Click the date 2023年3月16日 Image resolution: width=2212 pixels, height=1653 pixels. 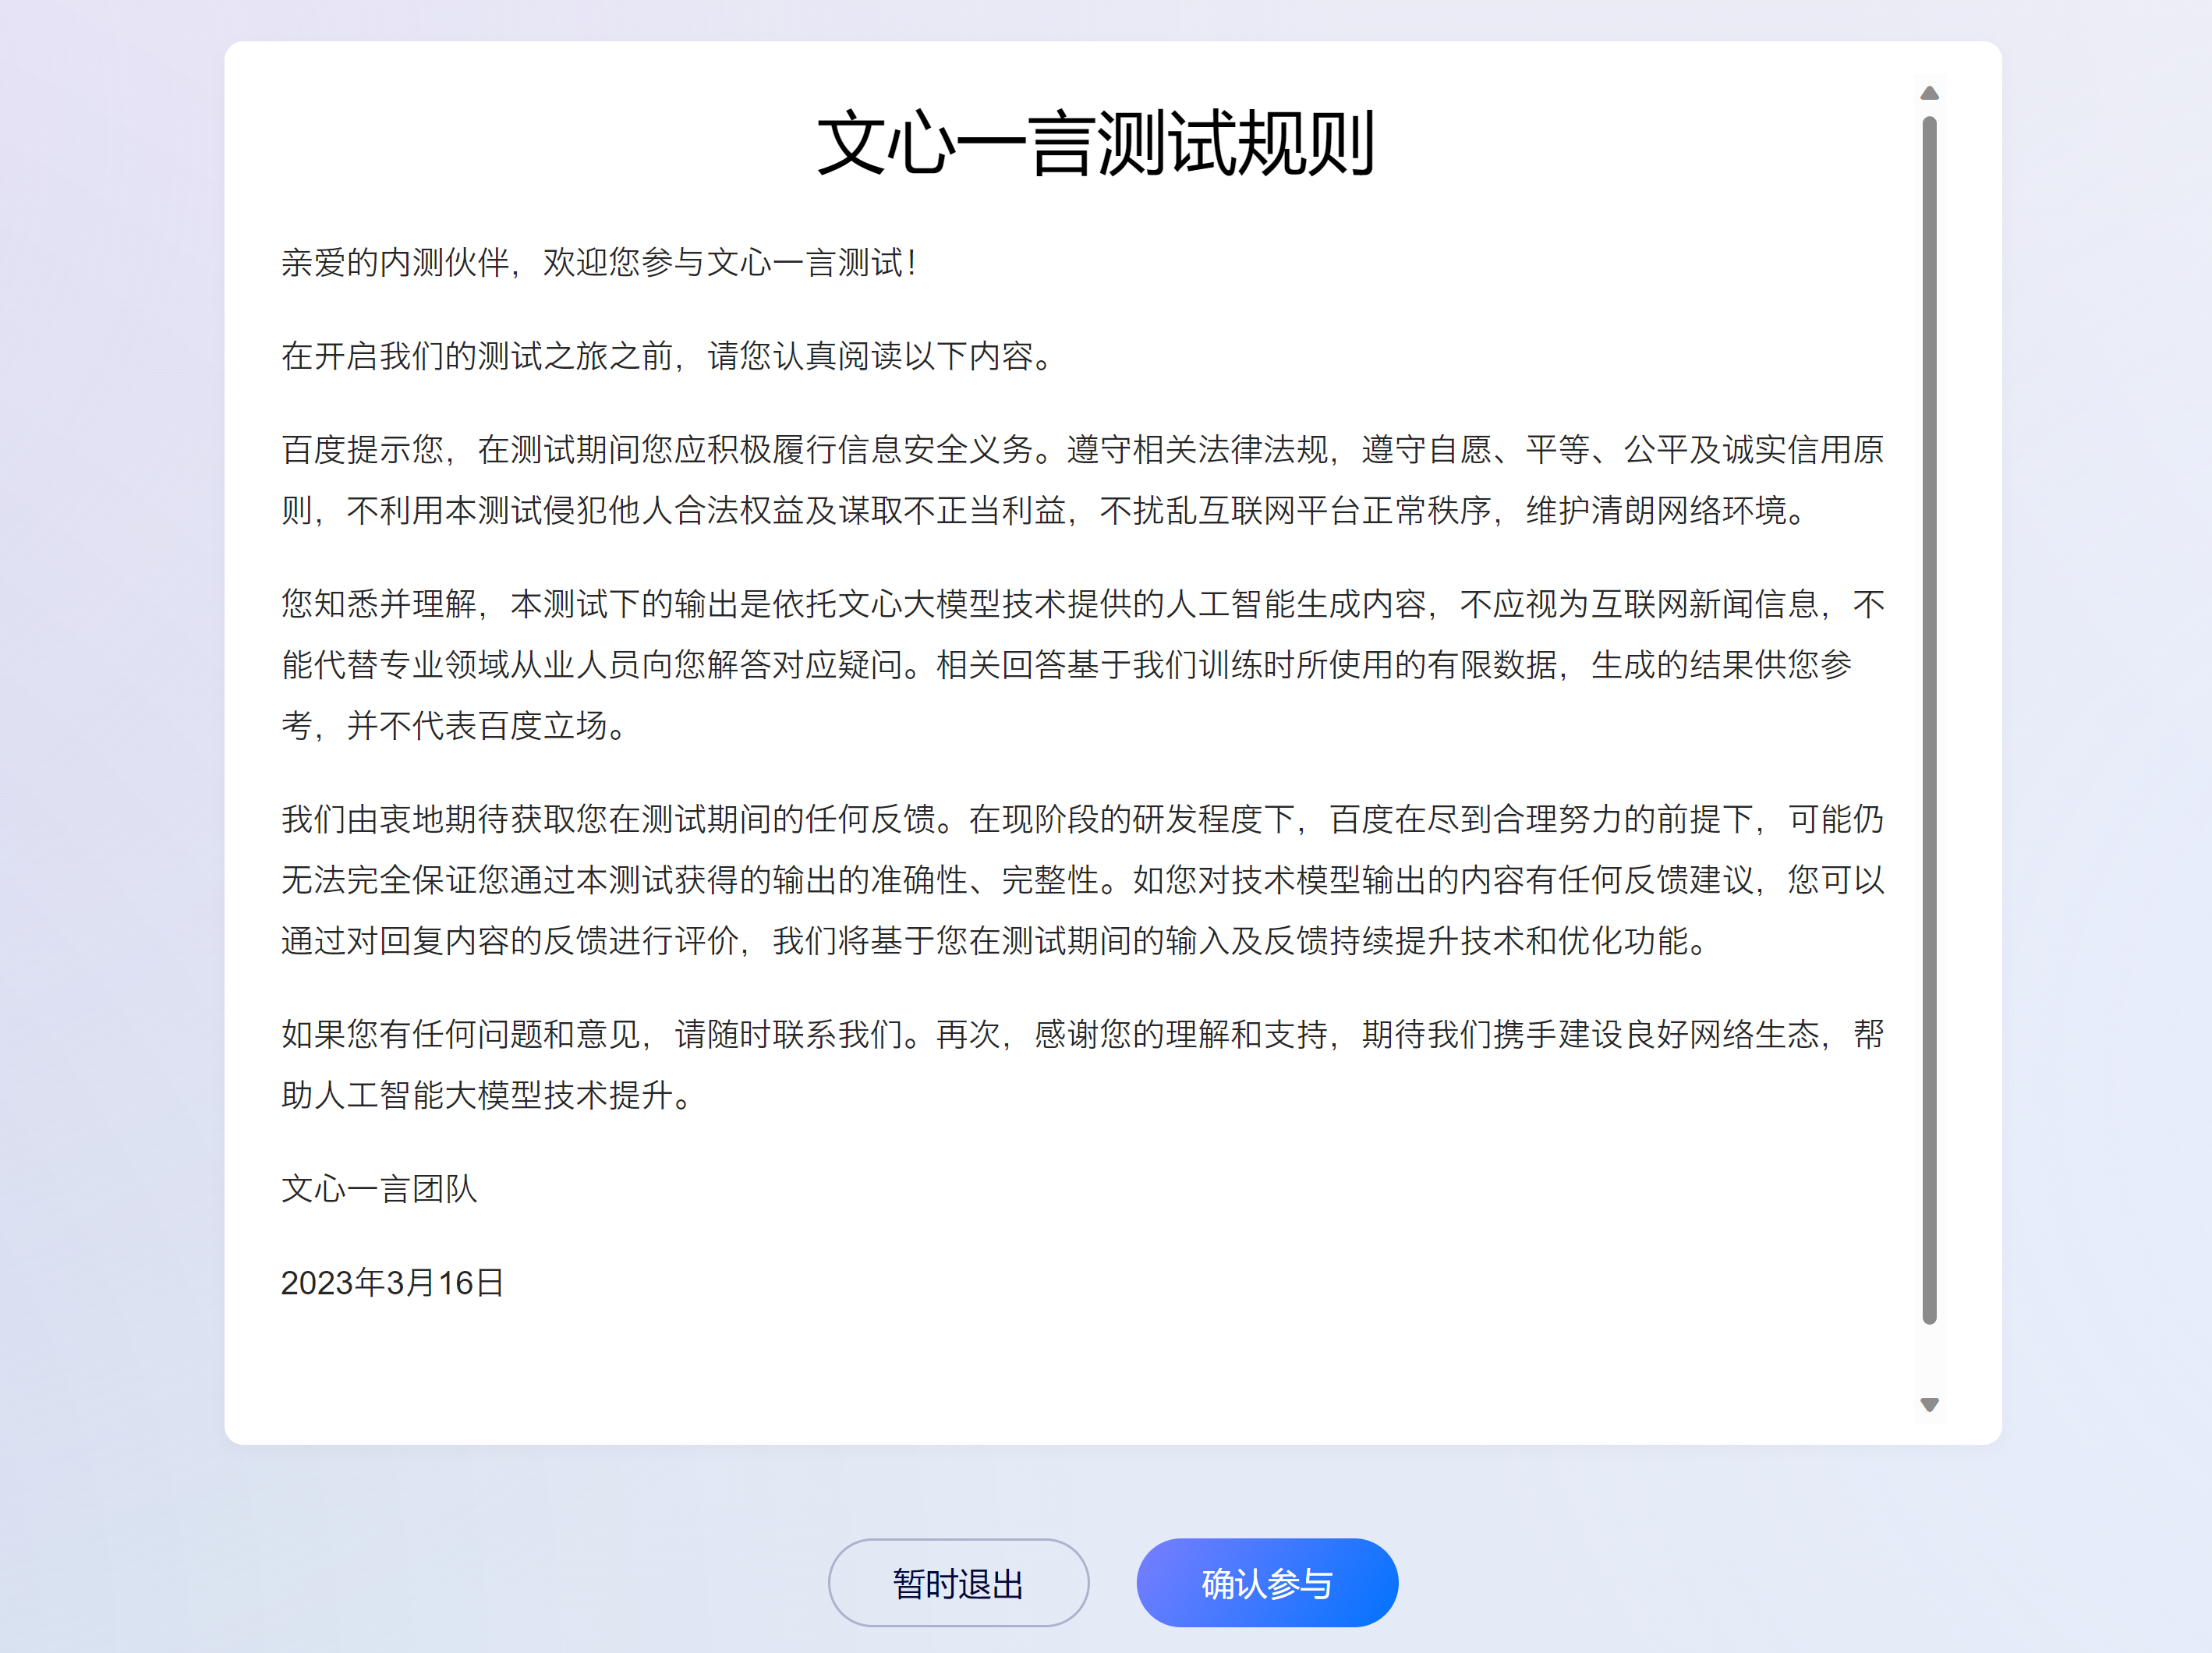392,1283
